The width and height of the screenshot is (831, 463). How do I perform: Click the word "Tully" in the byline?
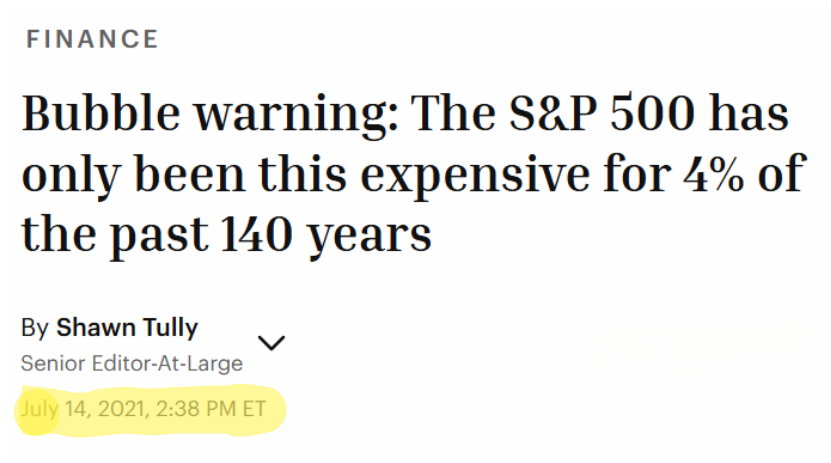171,327
